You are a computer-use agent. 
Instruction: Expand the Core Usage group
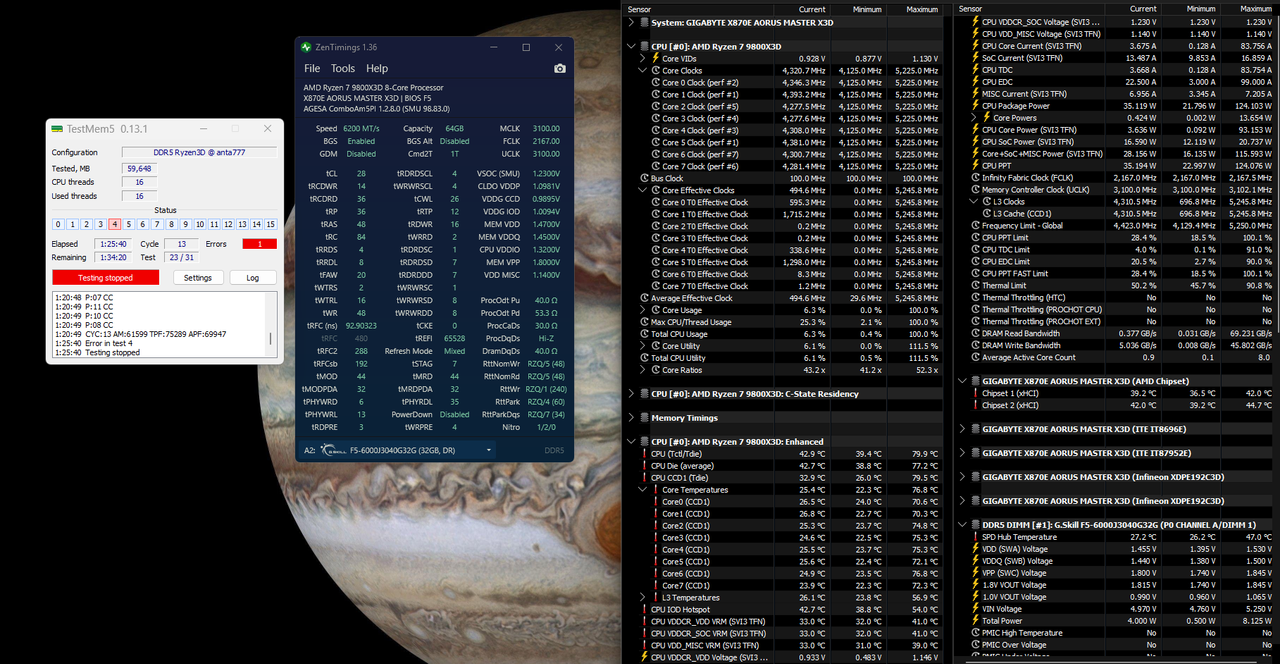pyautogui.click(x=642, y=310)
